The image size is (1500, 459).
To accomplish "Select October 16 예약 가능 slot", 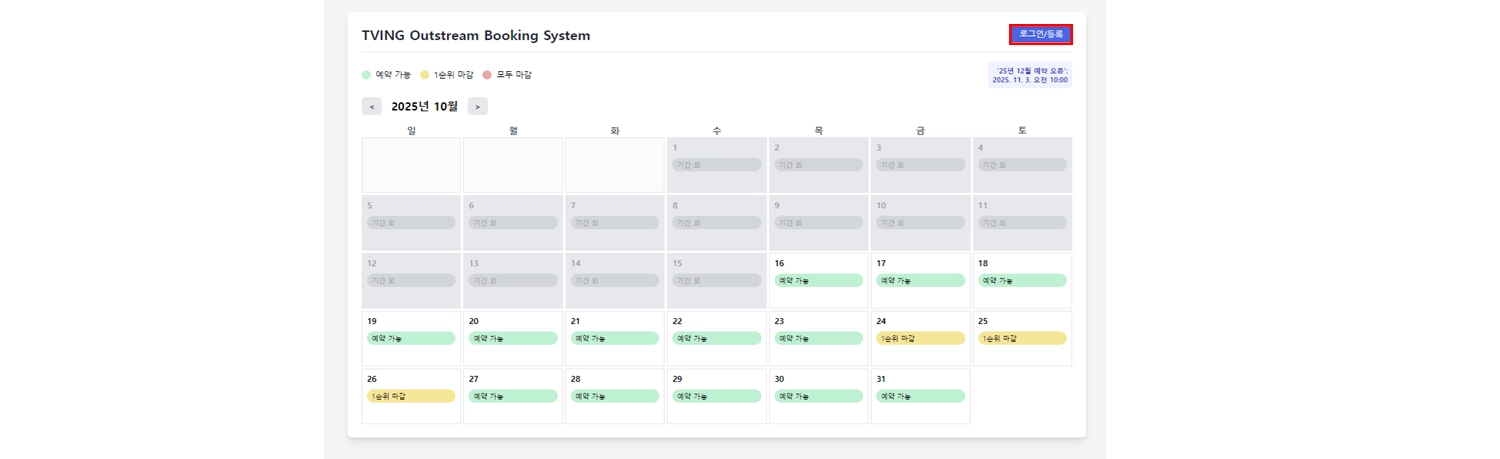I will (x=818, y=281).
